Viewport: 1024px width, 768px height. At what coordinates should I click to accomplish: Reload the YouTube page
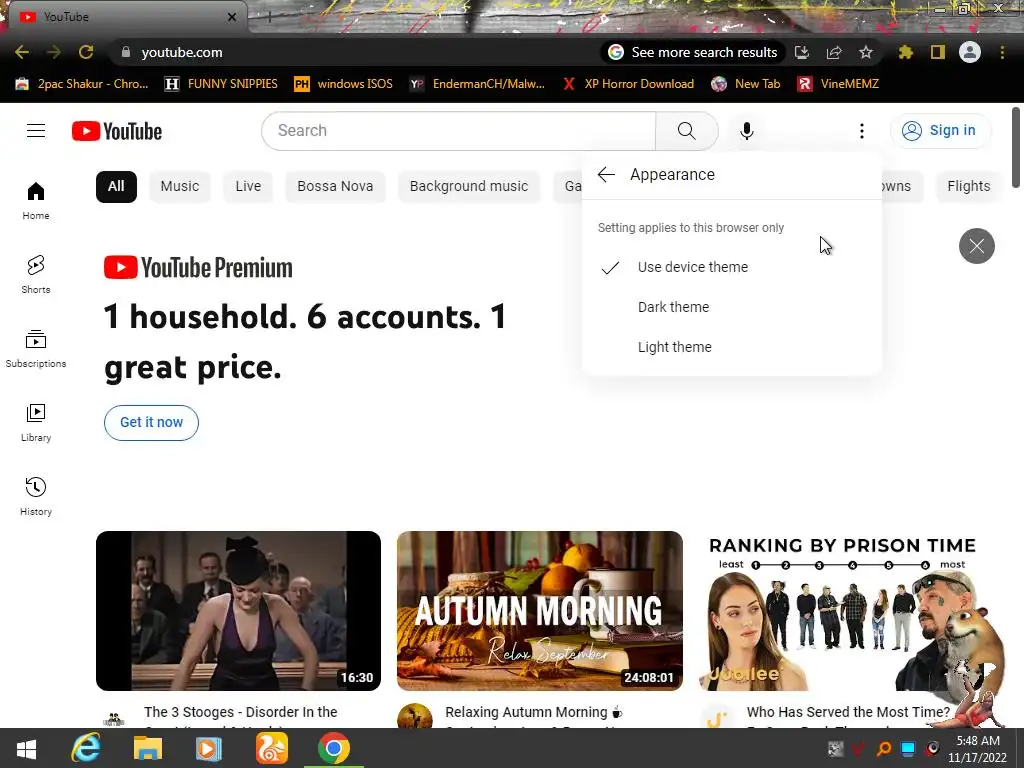(86, 52)
